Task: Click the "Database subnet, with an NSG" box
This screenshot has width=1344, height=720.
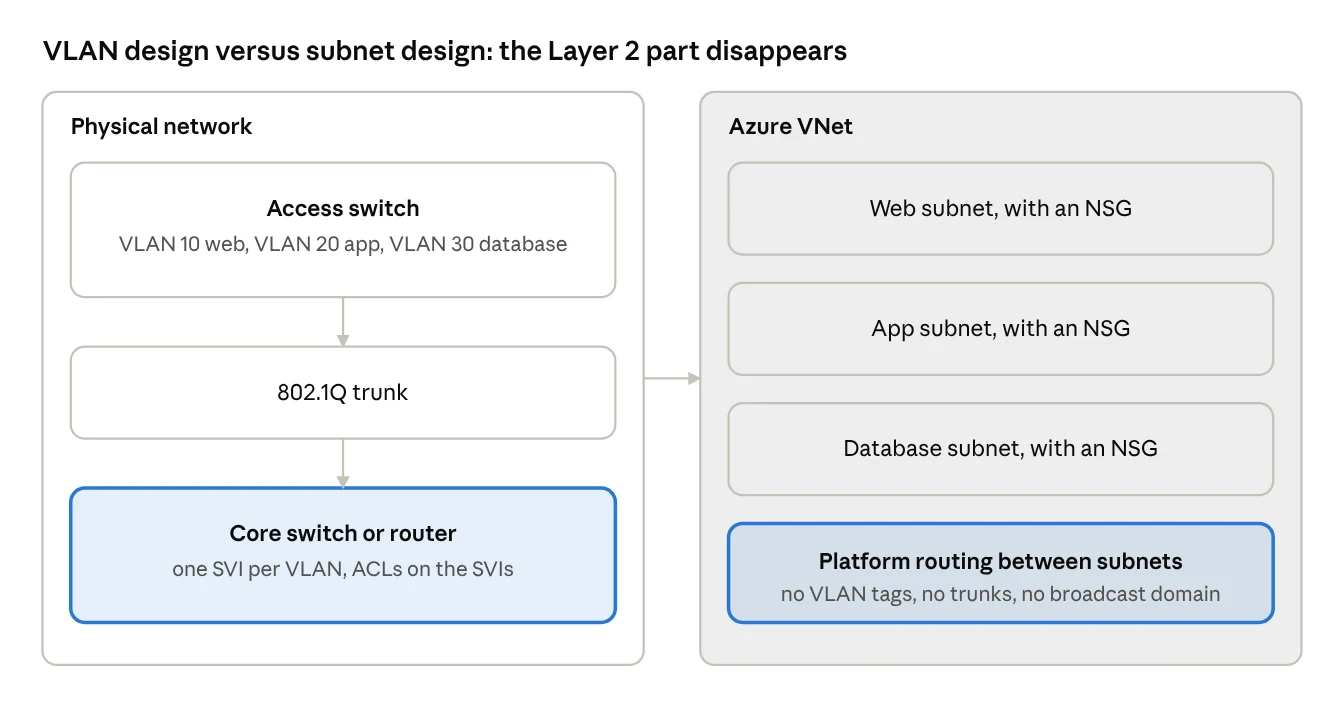Action: tap(1001, 449)
